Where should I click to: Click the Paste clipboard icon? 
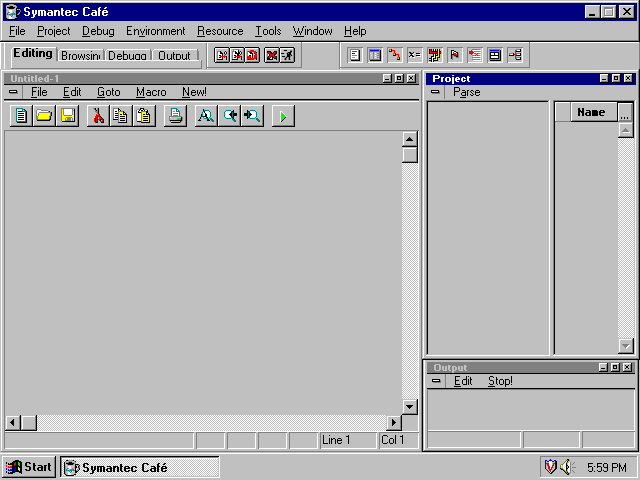144,116
